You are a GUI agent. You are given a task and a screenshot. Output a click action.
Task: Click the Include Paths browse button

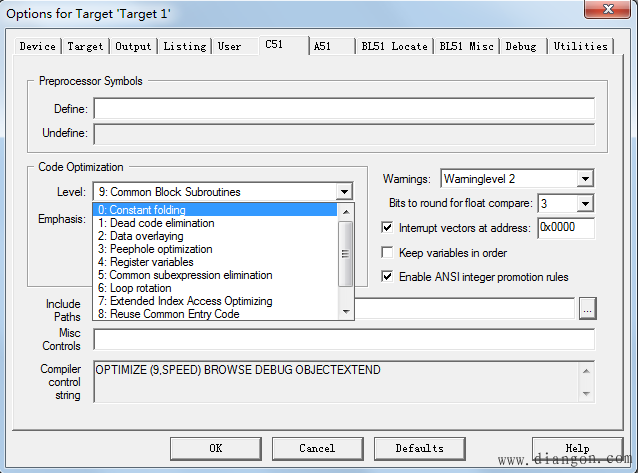[x=588, y=309]
